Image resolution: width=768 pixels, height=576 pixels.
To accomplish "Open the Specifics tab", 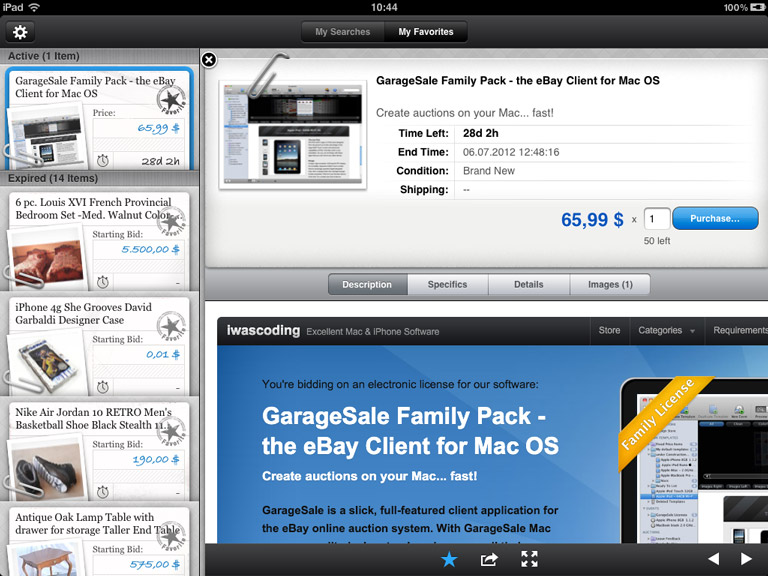I will pyautogui.click(x=448, y=285).
